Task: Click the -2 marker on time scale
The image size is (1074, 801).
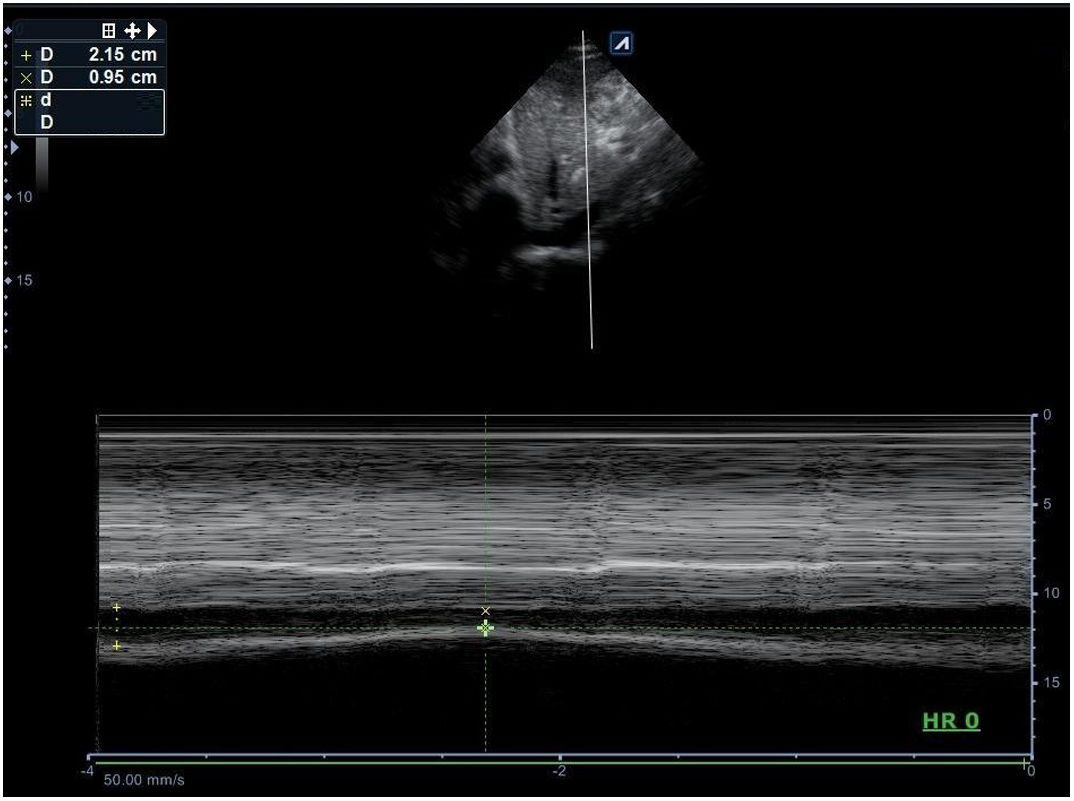Action: click(x=559, y=771)
